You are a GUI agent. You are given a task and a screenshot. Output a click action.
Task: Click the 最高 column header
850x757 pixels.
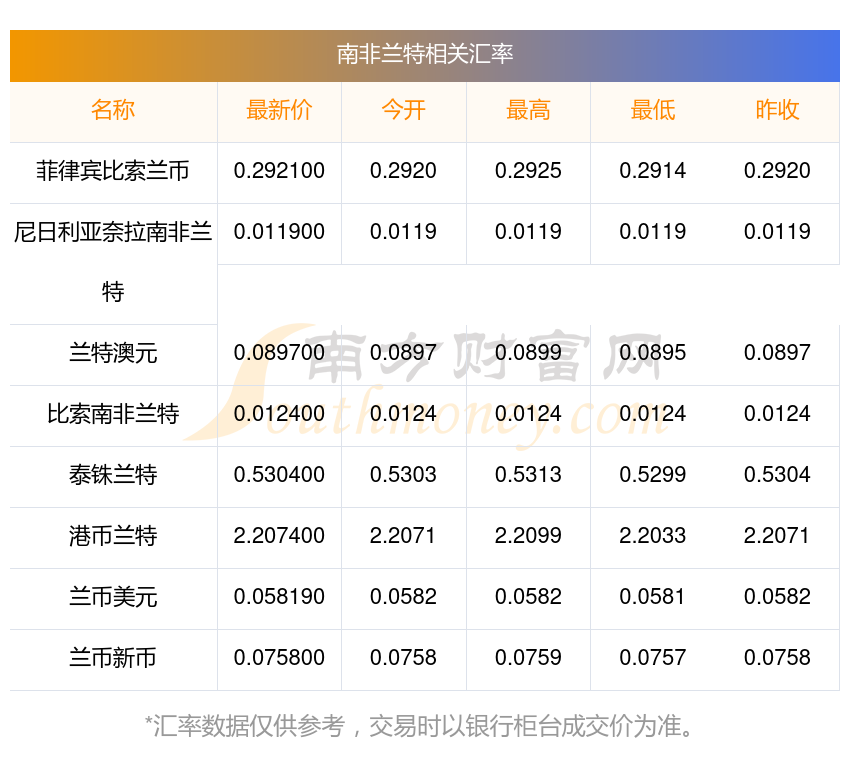coord(528,111)
